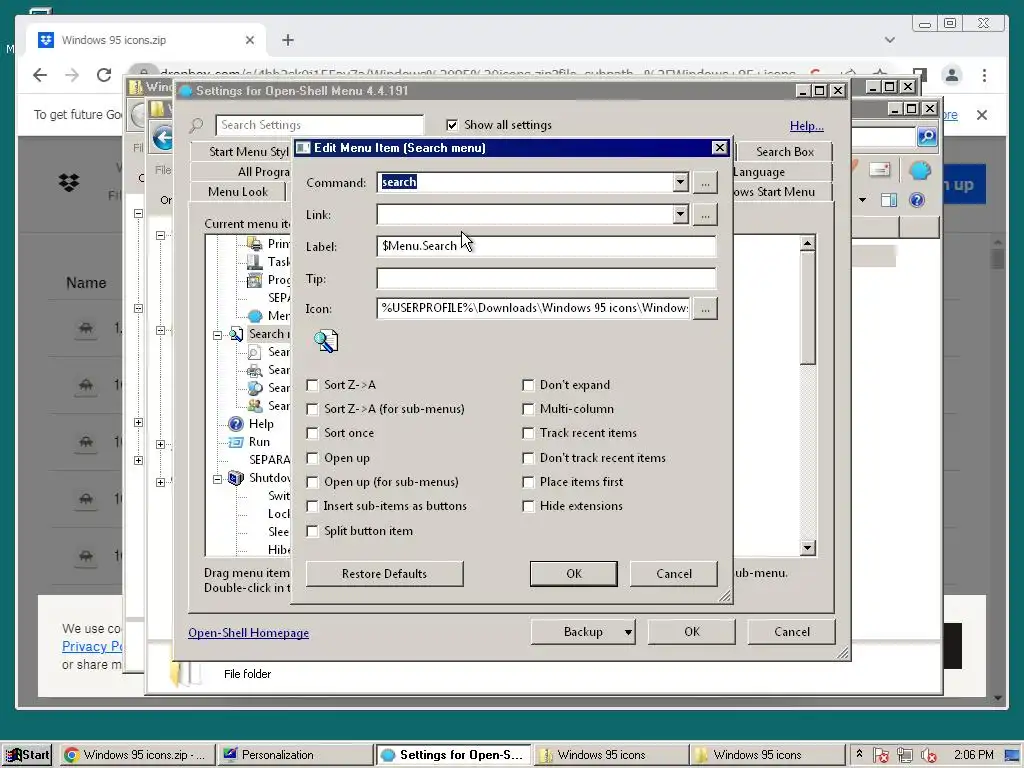This screenshot has width=1024, height=768.
Task: Open the Personalization taskbar item
Action: 295,755
